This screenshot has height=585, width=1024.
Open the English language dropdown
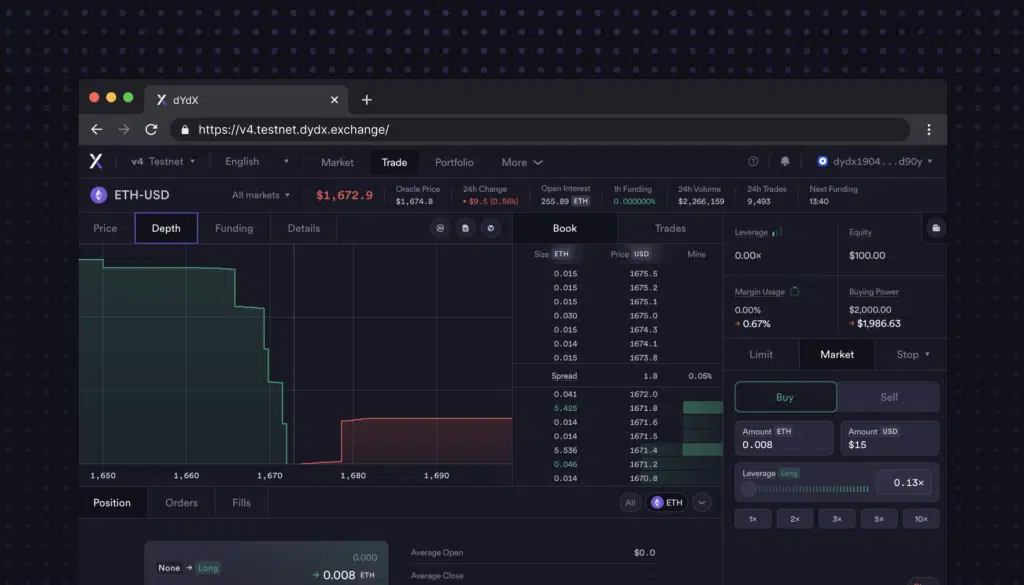256,161
